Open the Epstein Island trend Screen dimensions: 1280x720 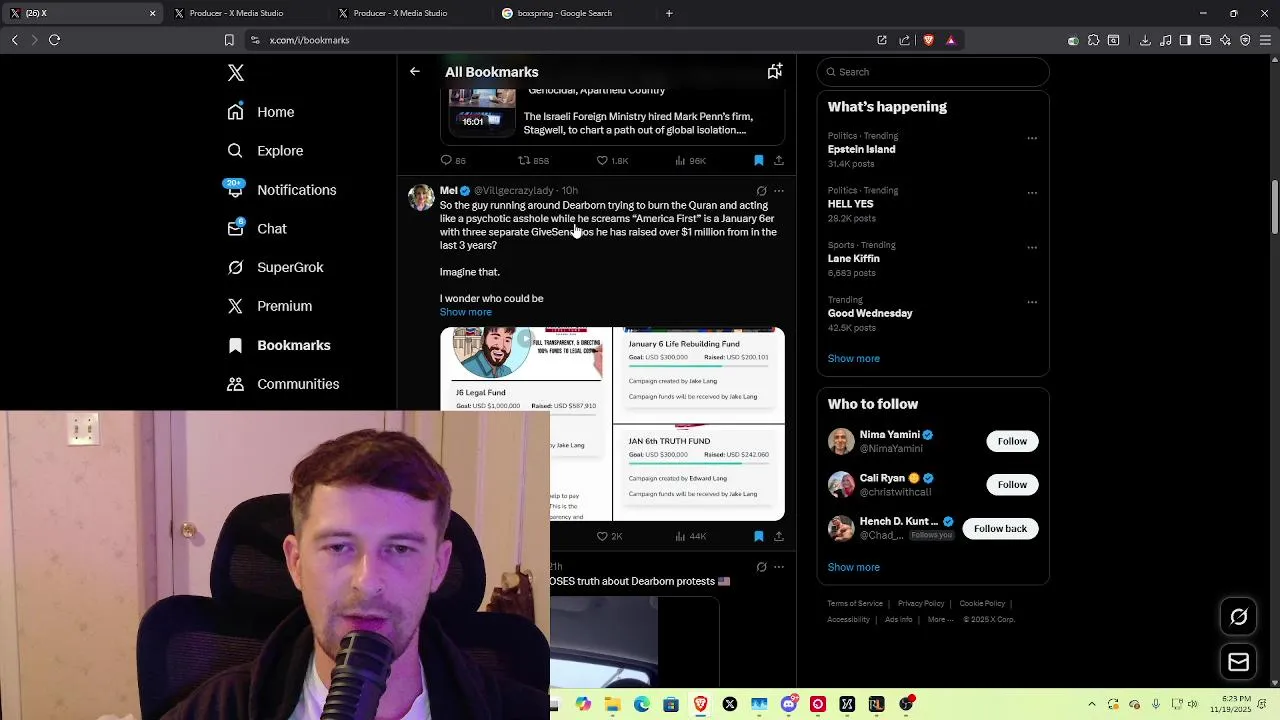861,149
